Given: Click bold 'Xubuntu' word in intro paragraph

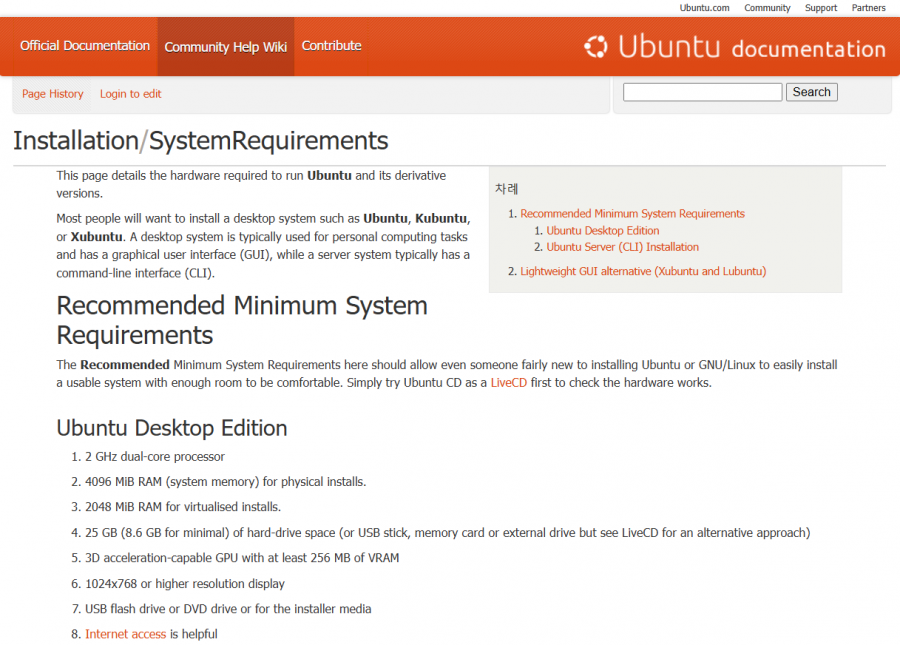Looking at the screenshot, I should tap(96, 237).
